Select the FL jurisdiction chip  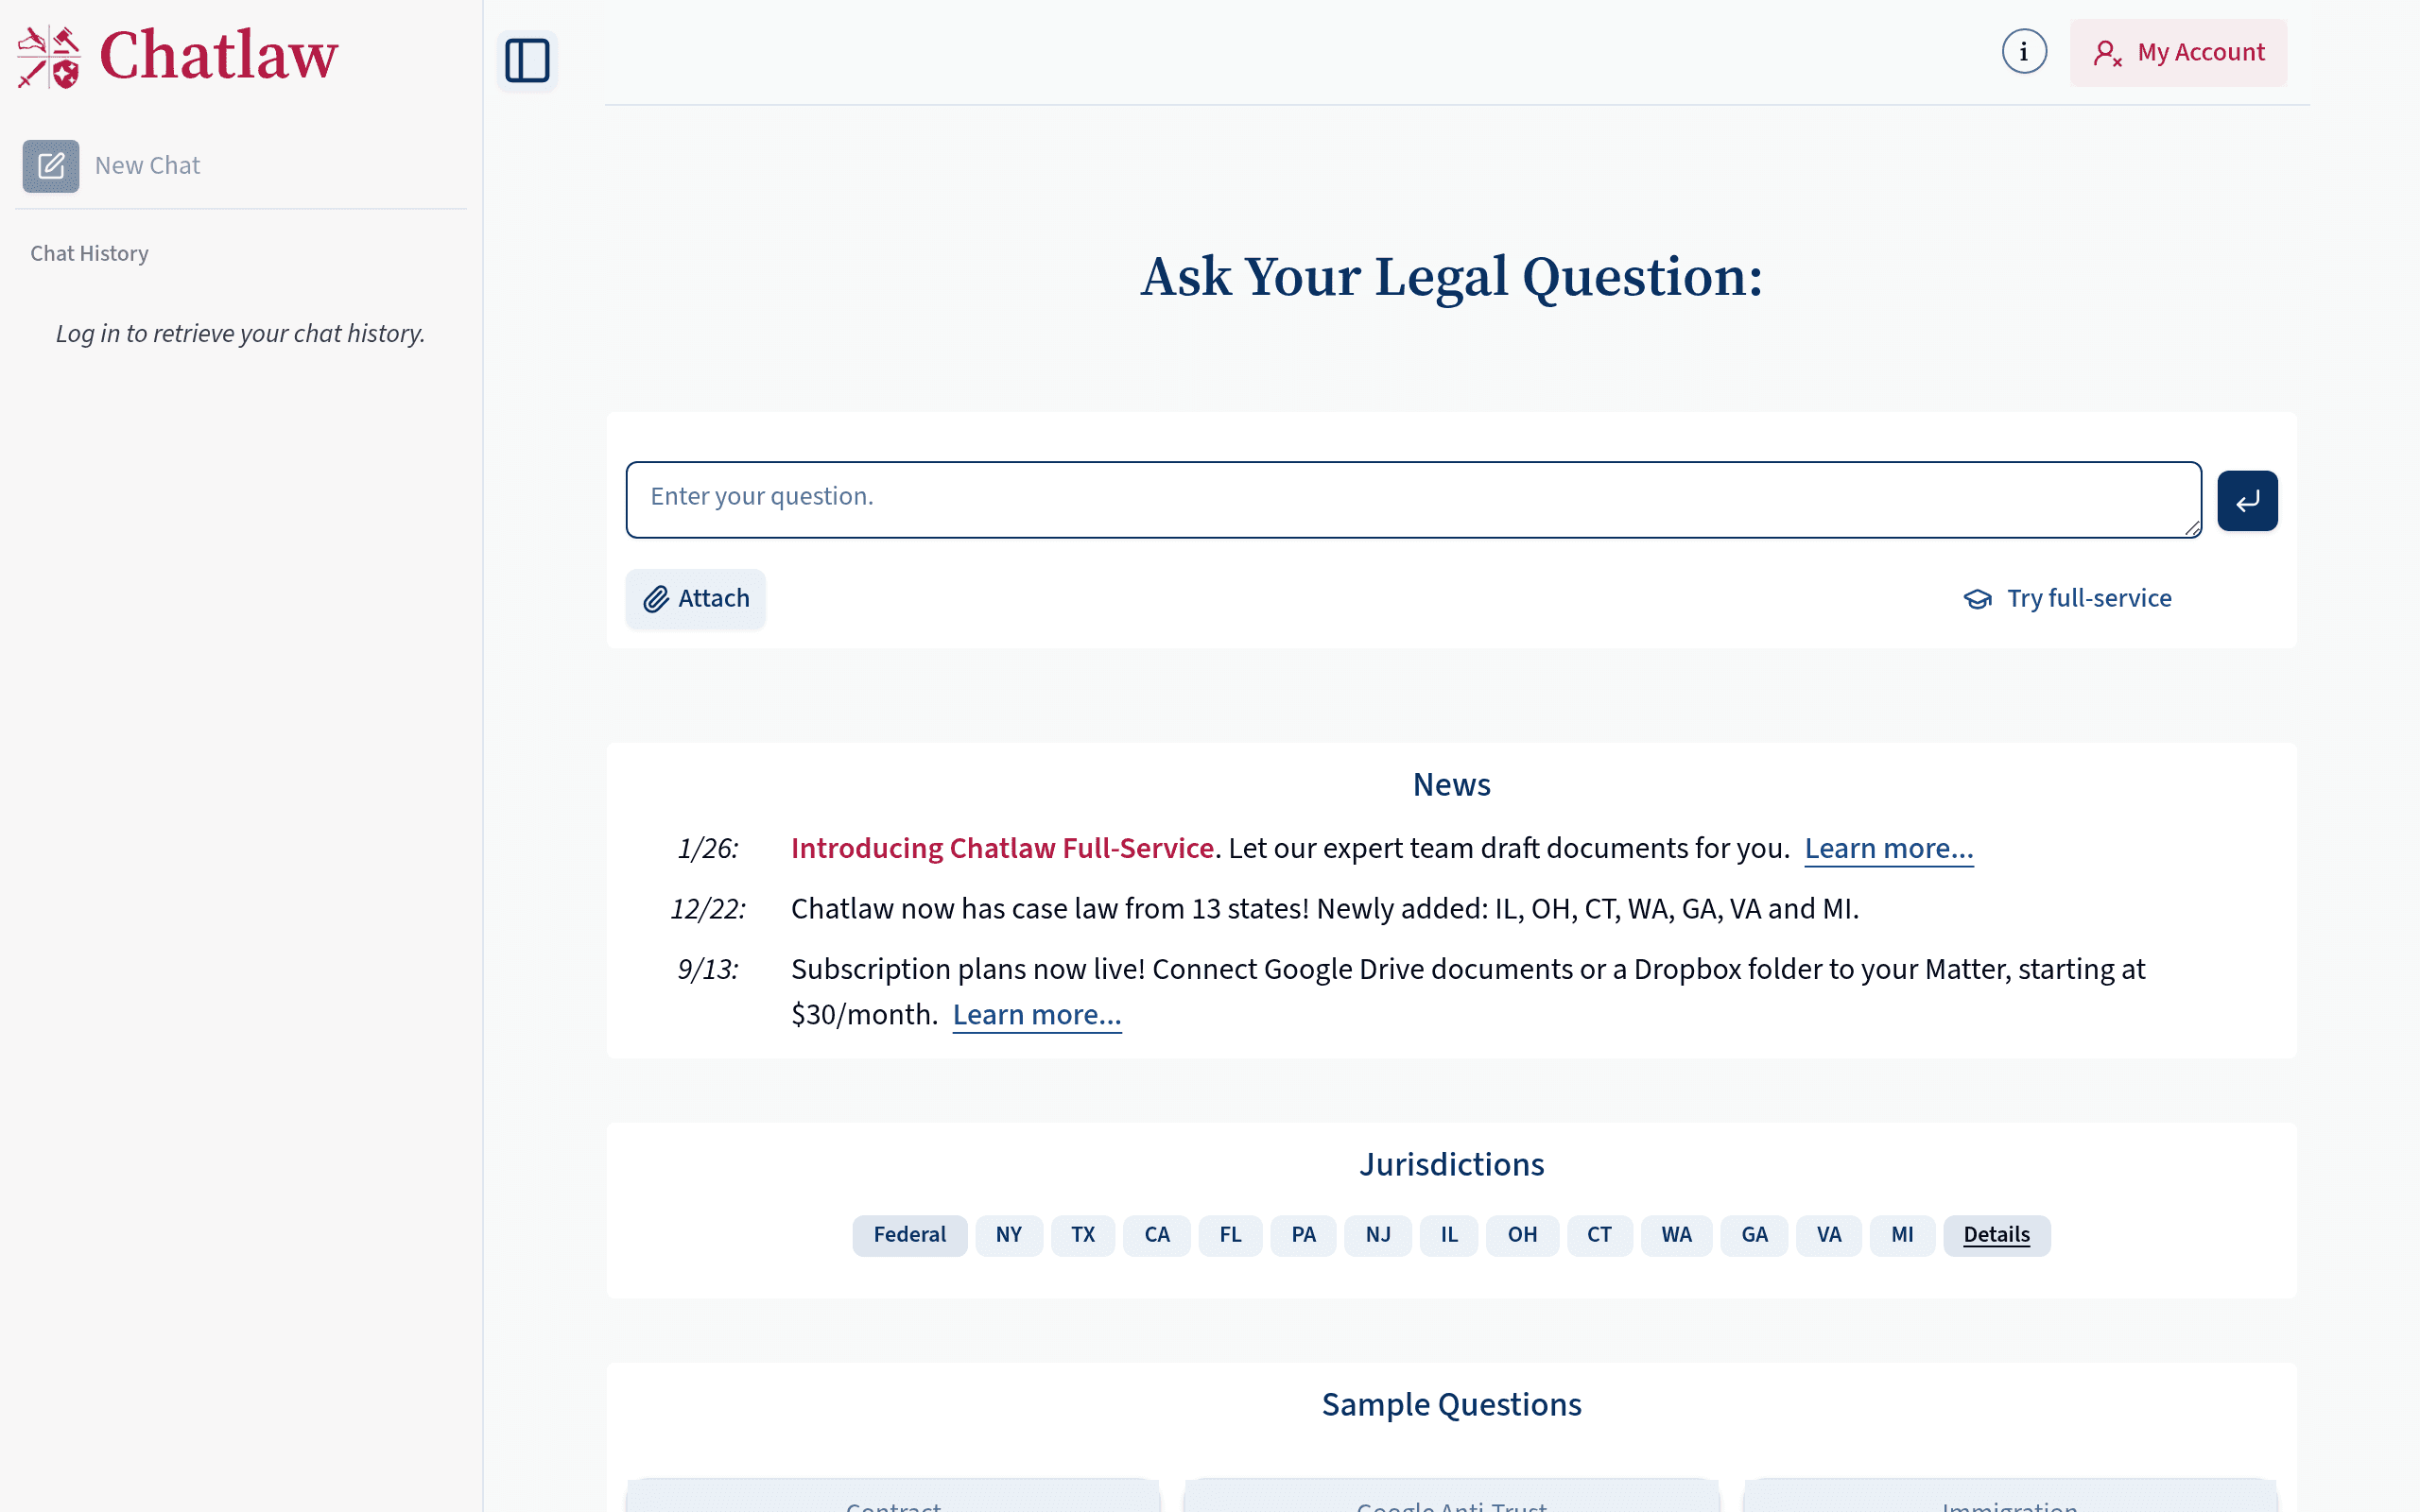coord(1230,1235)
